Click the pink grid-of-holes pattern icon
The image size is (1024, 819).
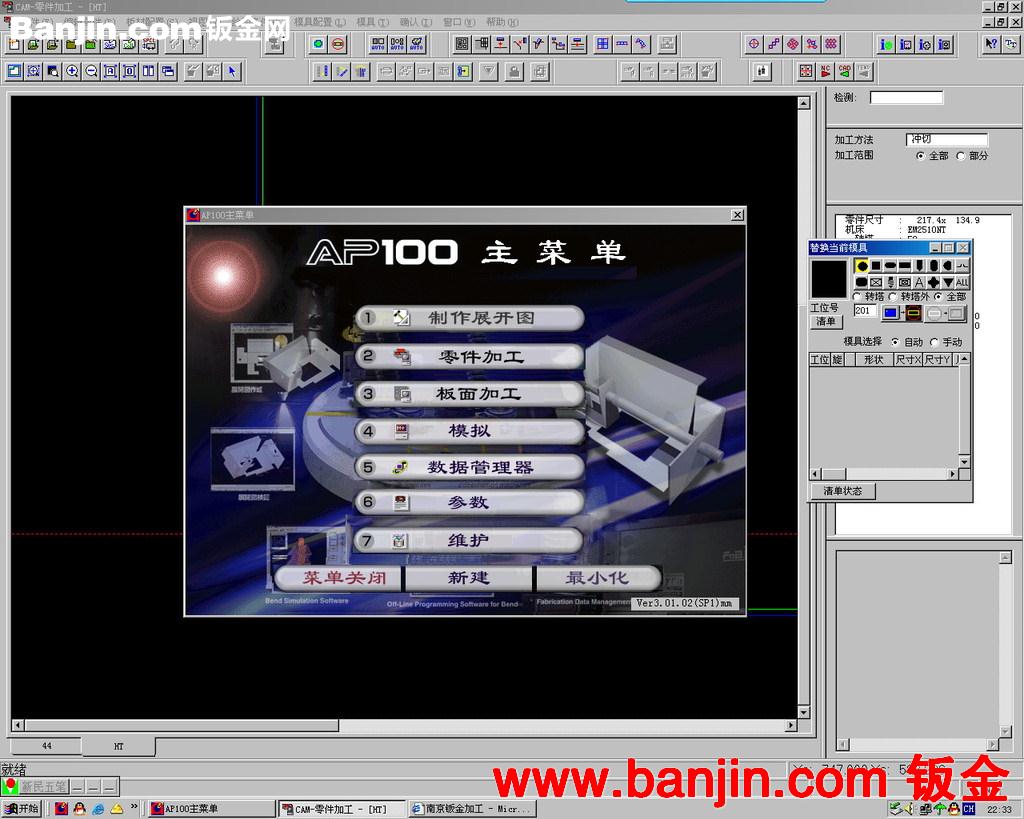pos(831,44)
